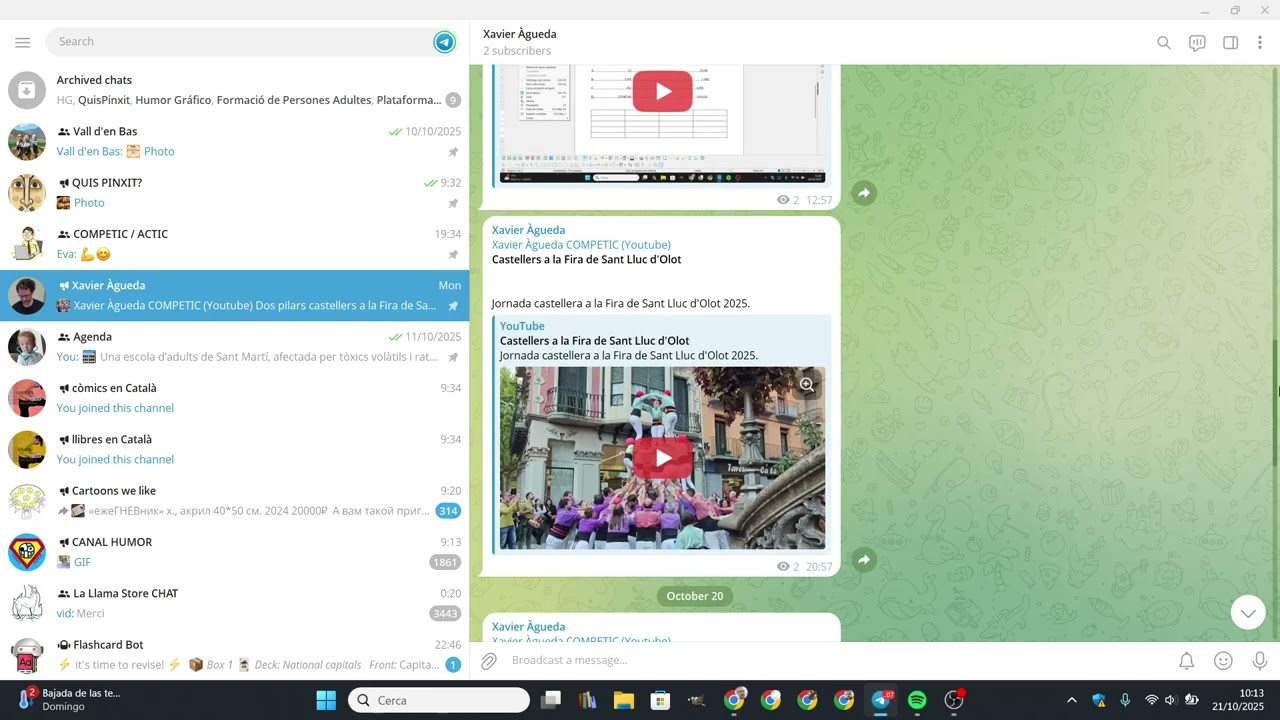The width and height of the screenshot is (1280, 720).
Task: Click the 1861 unread badge on CANAL HUMOR
Action: pos(445,562)
